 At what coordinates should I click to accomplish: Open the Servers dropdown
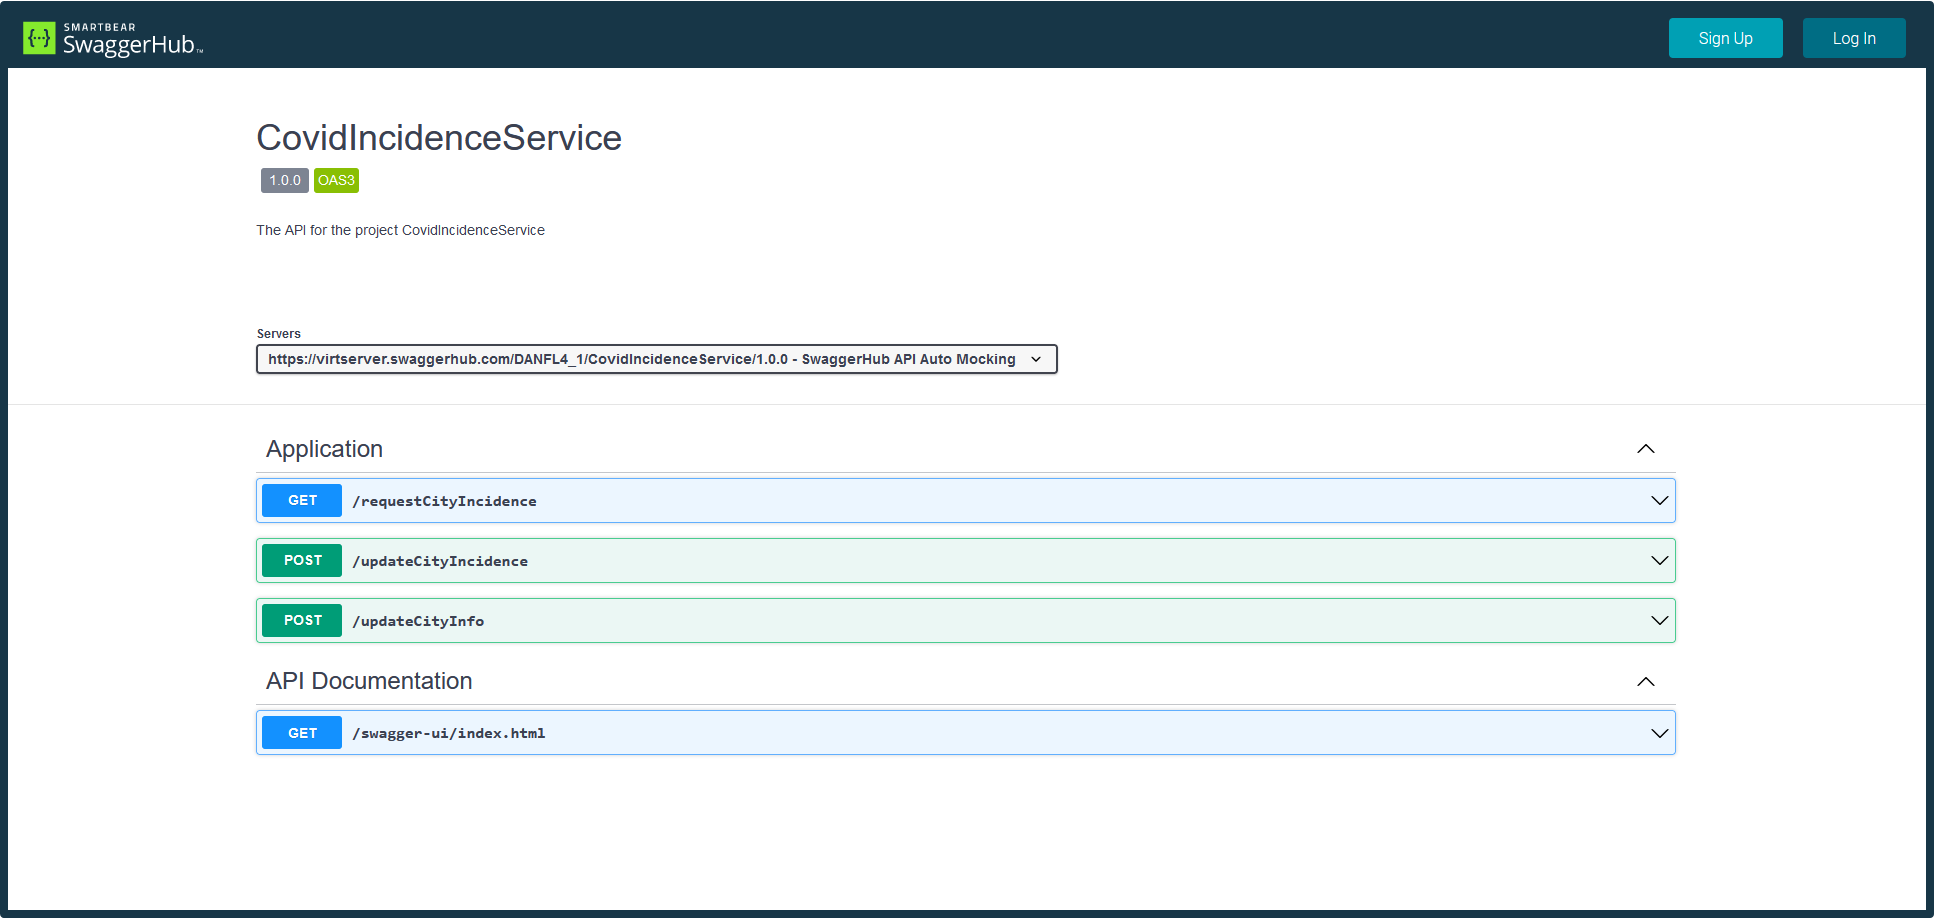[656, 359]
